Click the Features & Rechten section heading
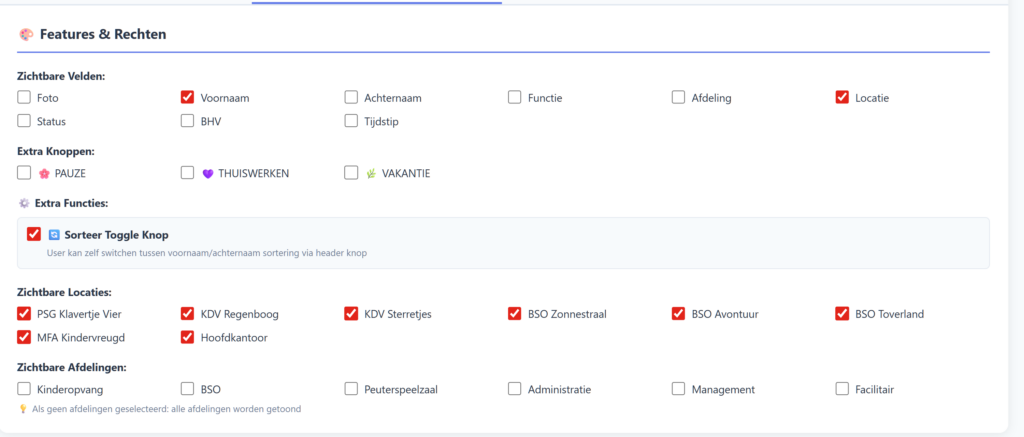The height and width of the screenshot is (437, 1024). (x=102, y=34)
